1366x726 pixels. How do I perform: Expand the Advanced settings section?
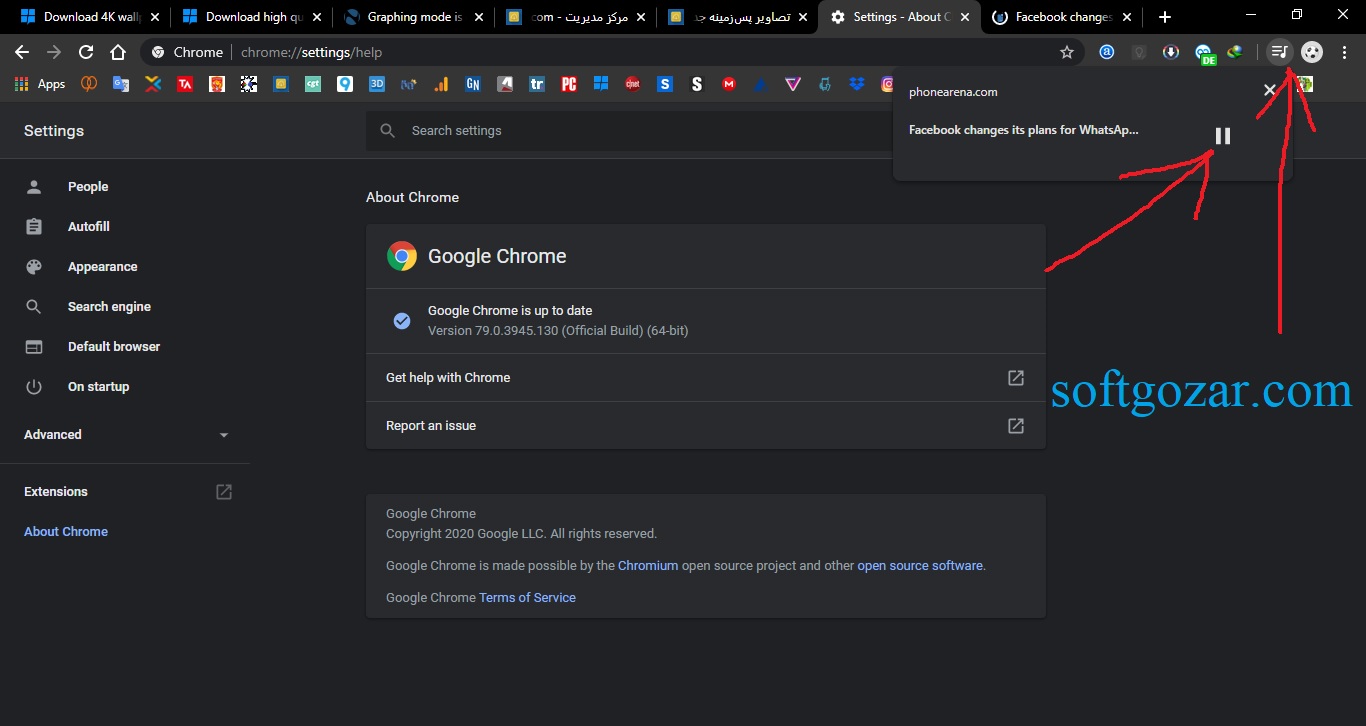click(x=126, y=435)
